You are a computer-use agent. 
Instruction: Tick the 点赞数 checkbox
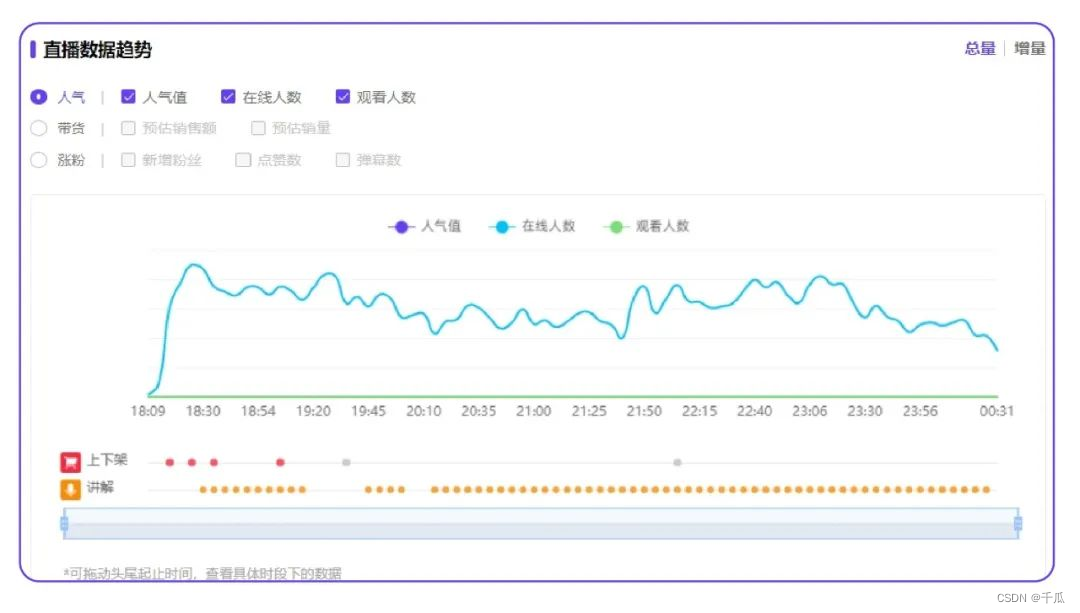point(242,160)
